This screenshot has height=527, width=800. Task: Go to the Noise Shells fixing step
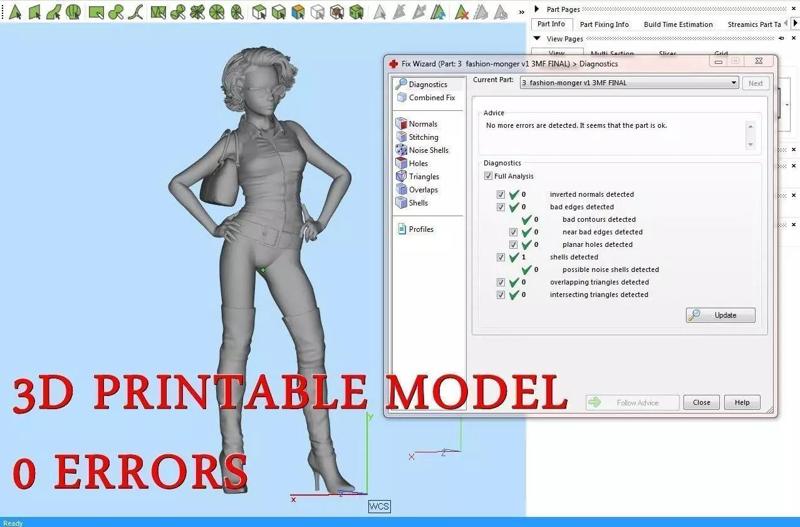pyautogui.click(x=429, y=150)
